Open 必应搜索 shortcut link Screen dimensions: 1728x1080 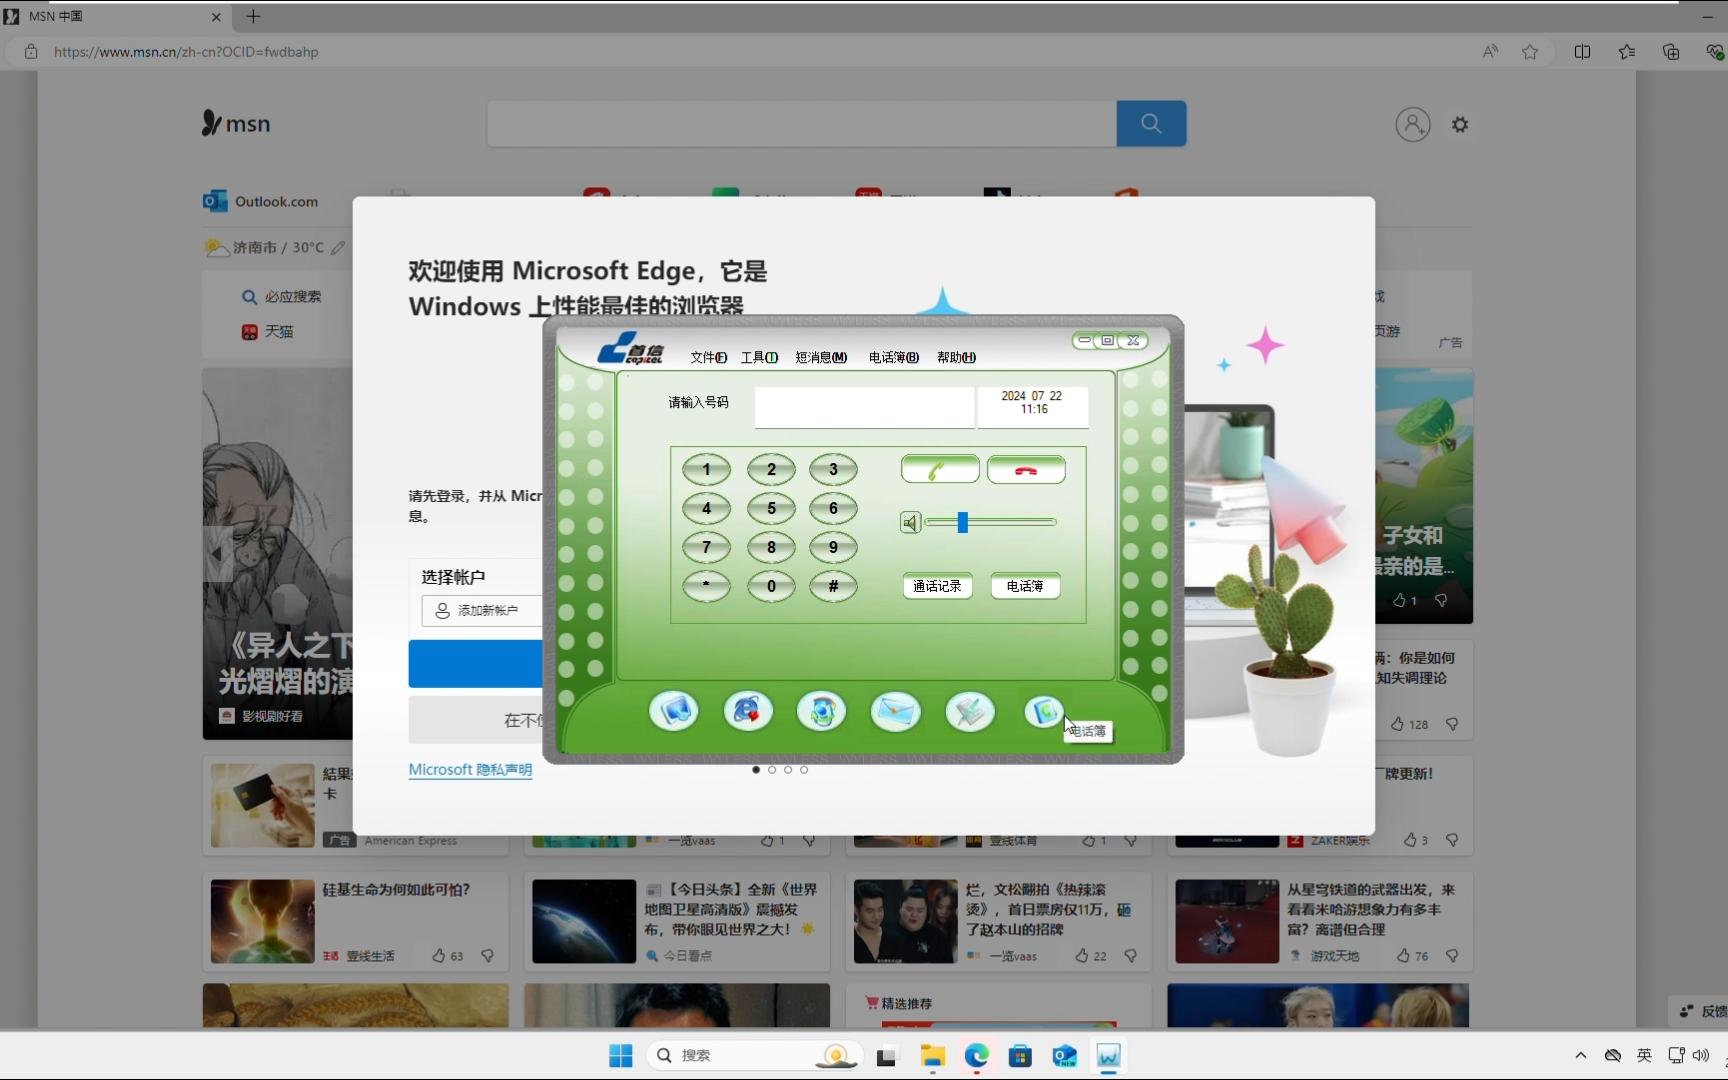coord(282,297)
